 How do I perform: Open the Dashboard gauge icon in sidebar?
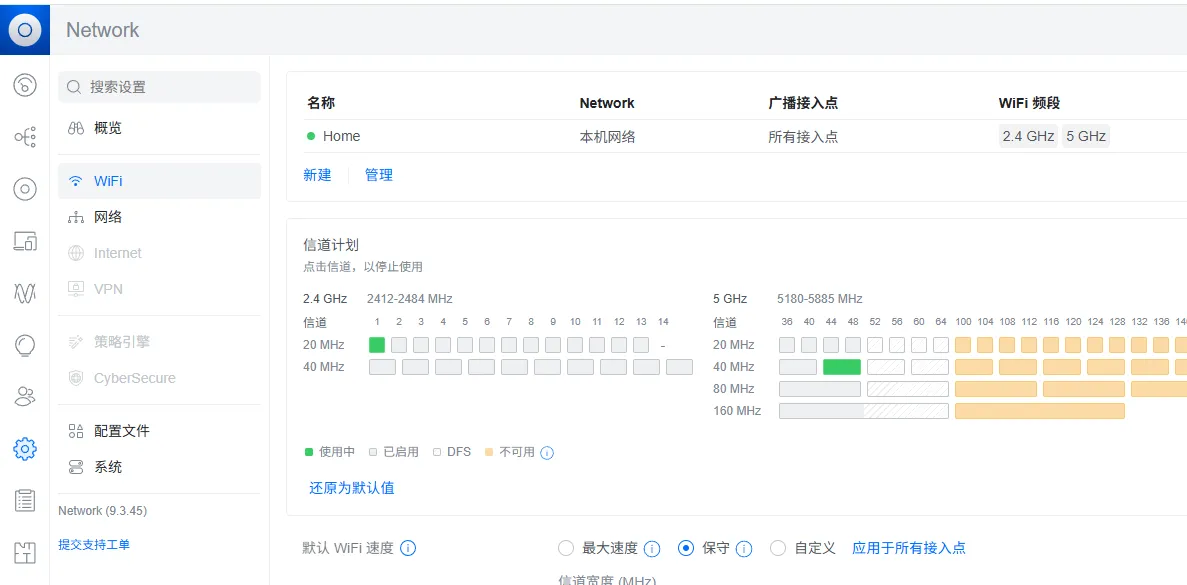(x=25, y=85)
